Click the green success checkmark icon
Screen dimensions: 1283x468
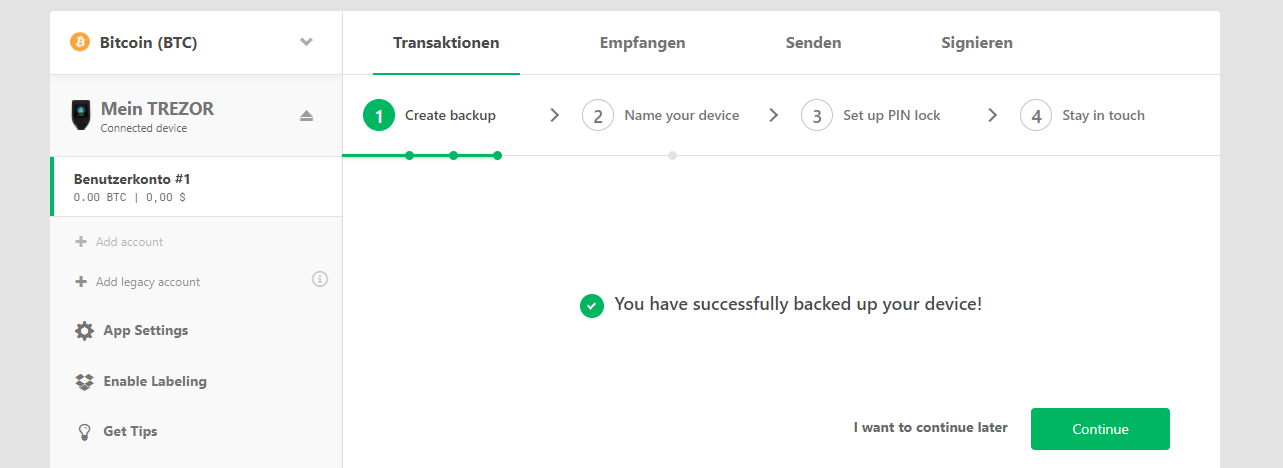click(x=592, y=305)
